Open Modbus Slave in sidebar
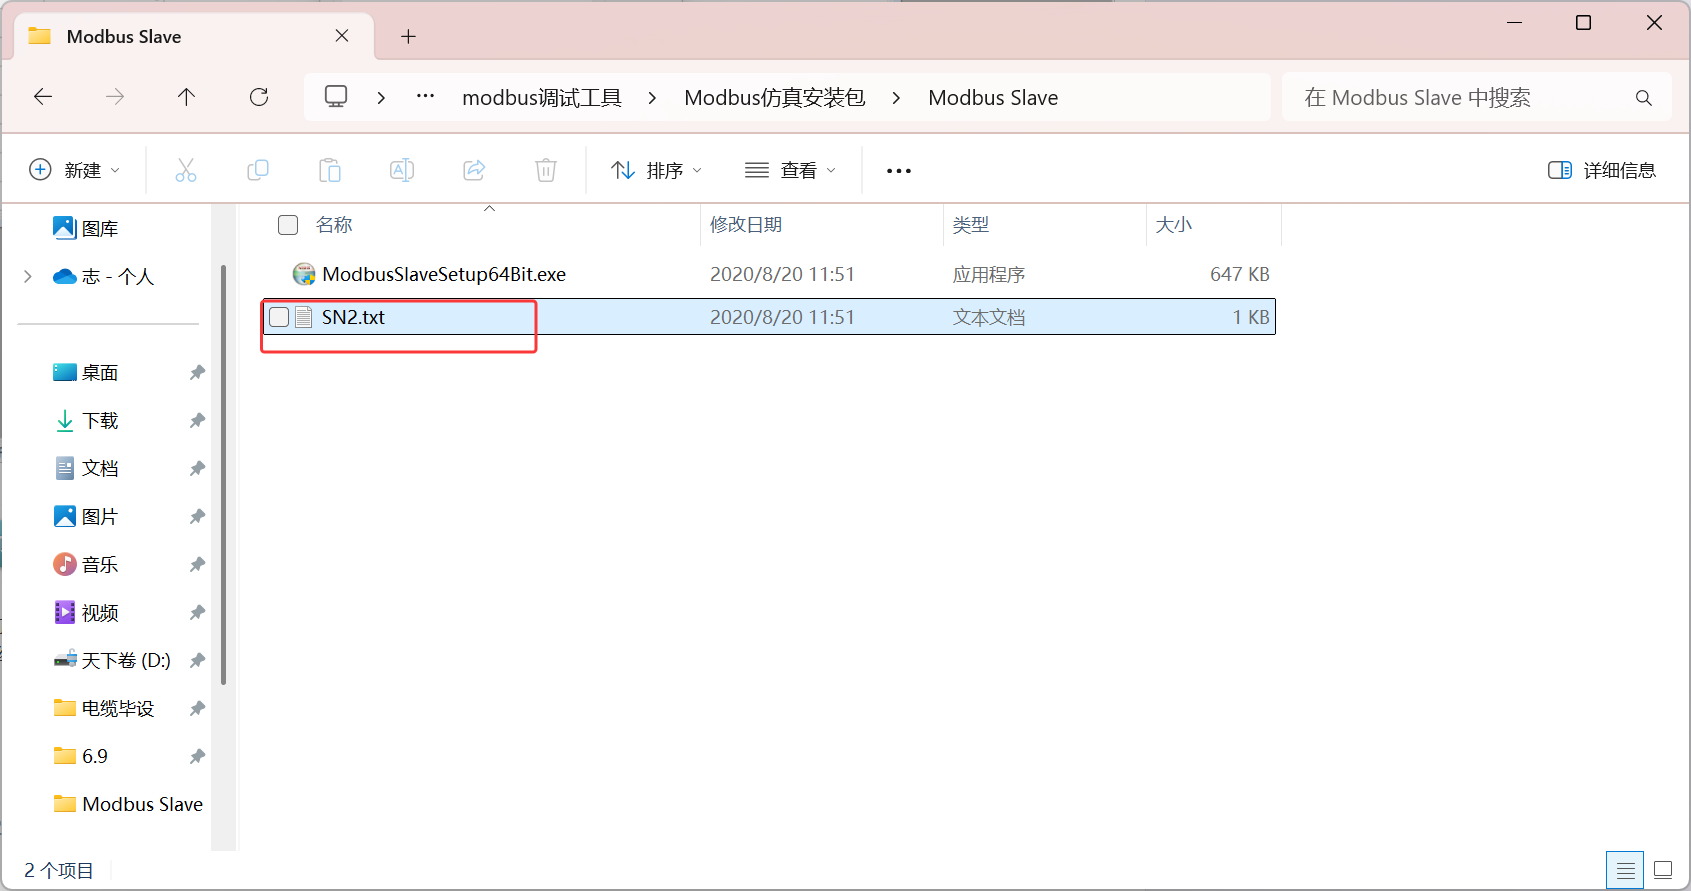The image size is (1691, 891). [x=128, y=804]
